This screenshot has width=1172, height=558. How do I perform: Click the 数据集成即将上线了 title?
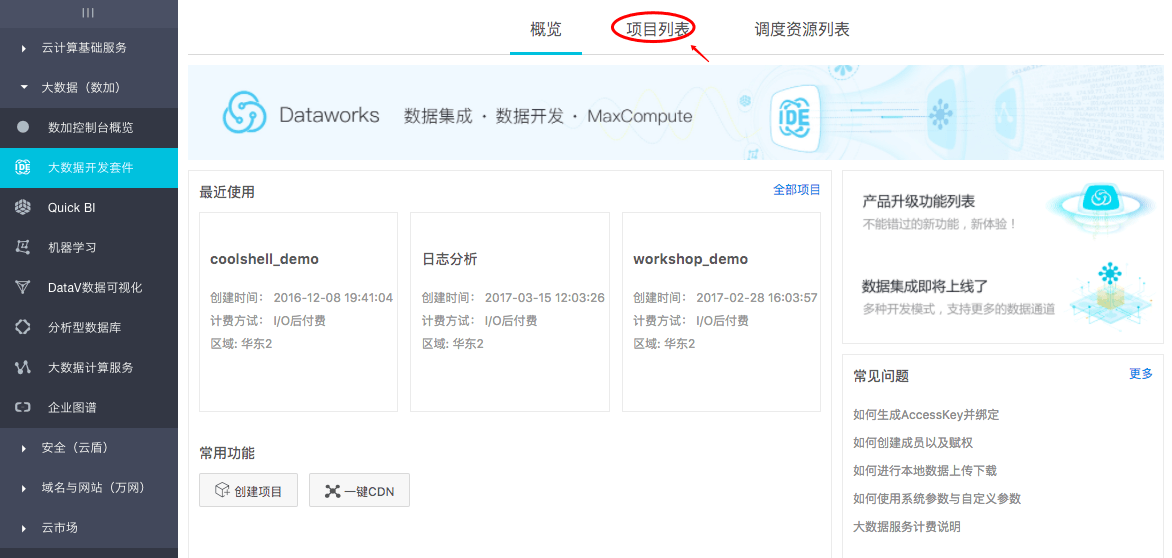[925, 286]
